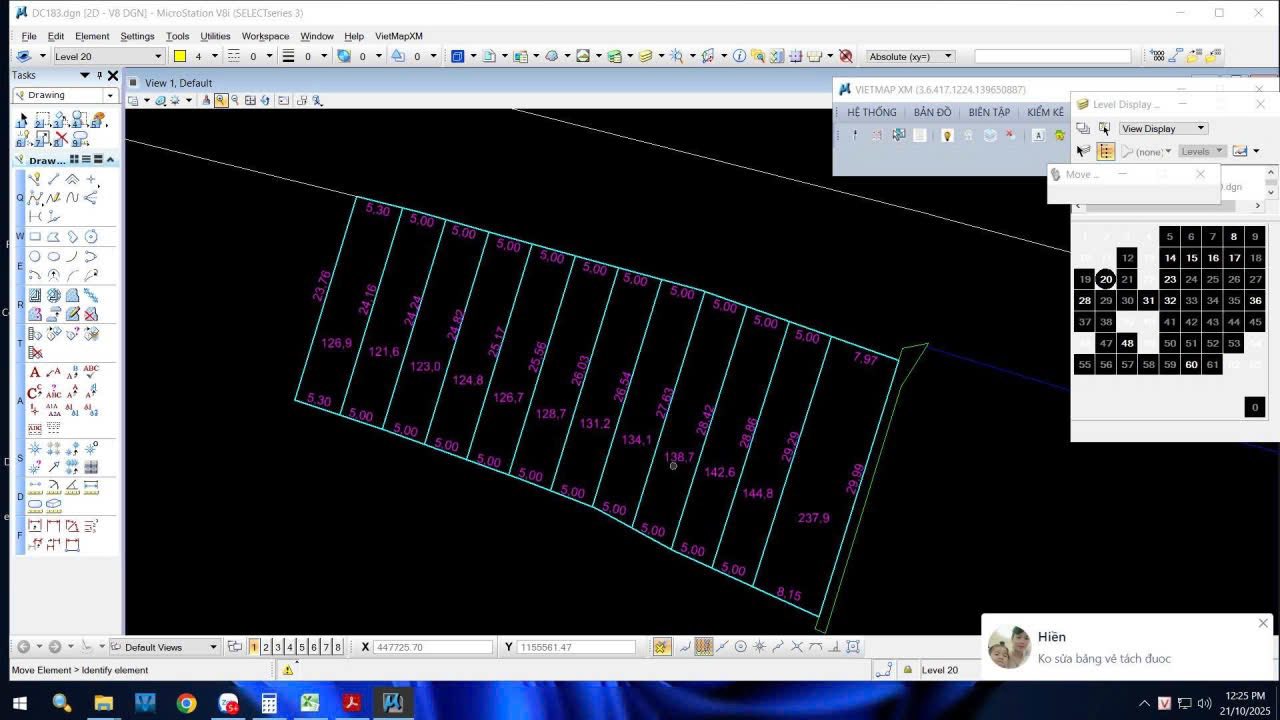Select the Place Text tool

[x=35, y=372]
